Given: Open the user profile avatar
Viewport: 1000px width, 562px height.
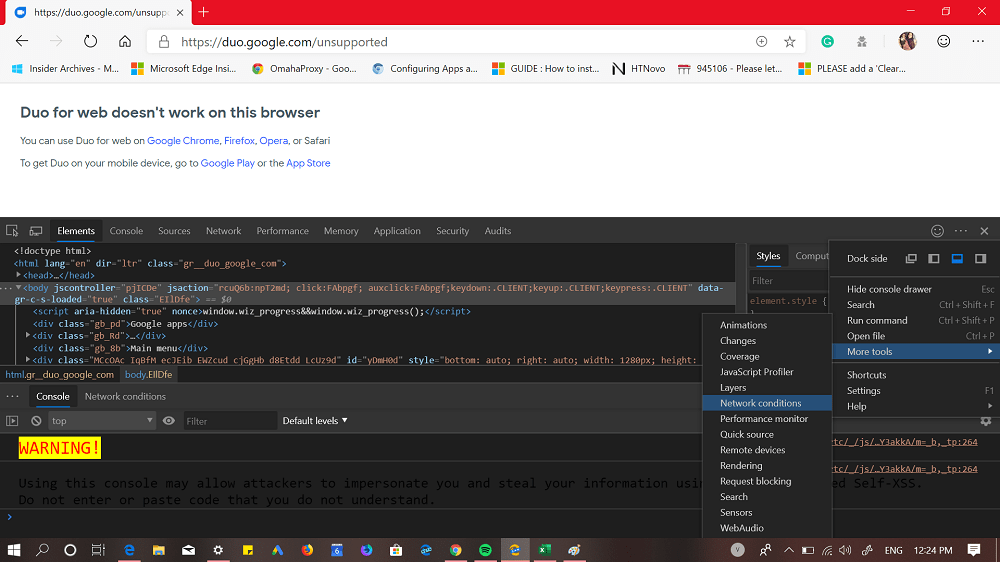Looking at the screenshot, I should pos(908,41).
